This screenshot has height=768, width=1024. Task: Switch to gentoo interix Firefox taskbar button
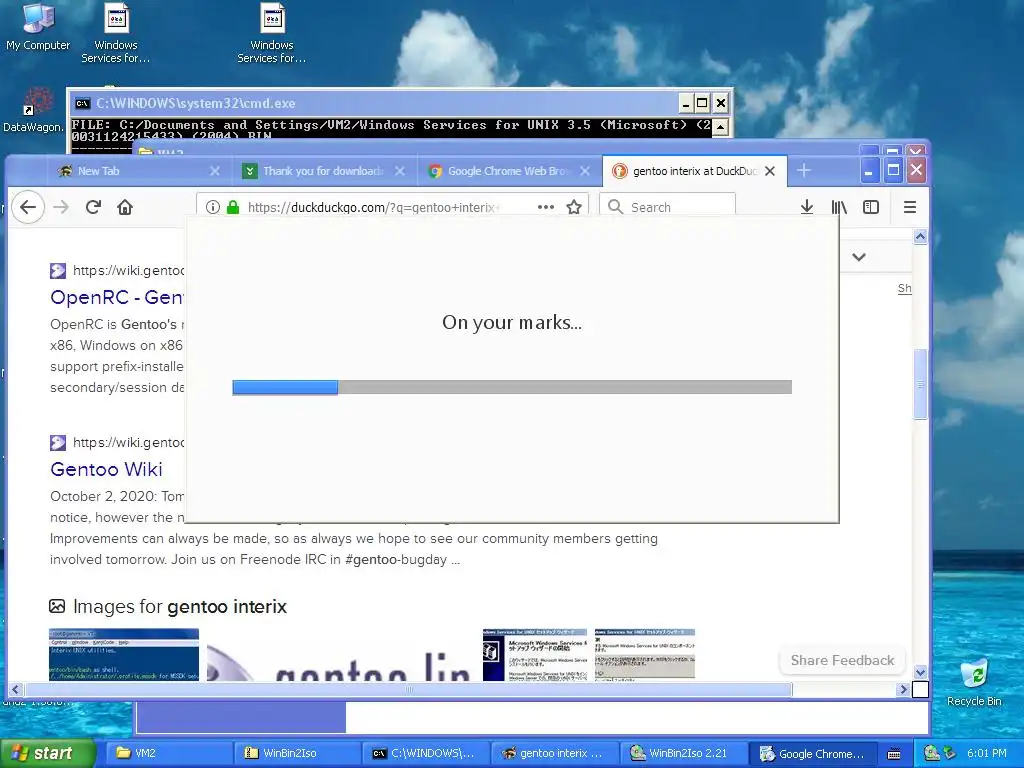(x=554, y=753)
